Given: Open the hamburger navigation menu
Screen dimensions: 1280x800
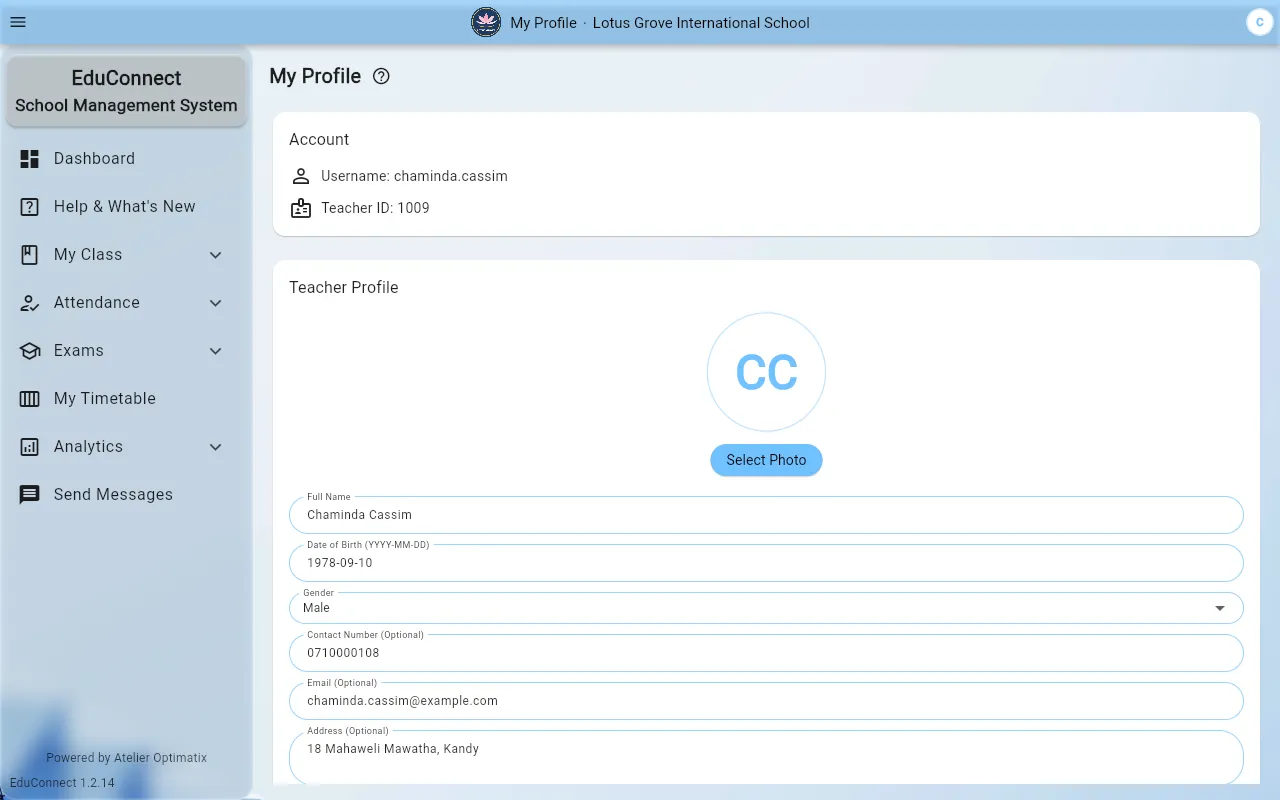Looking at the screenshot, I should [18, 22].
